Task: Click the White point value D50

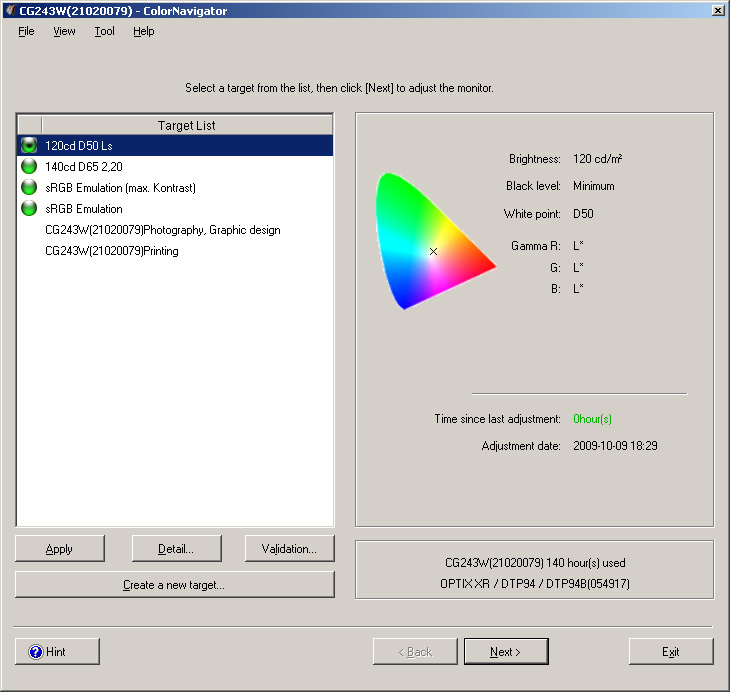Action: pyautogui.click(x=583, y=214)
